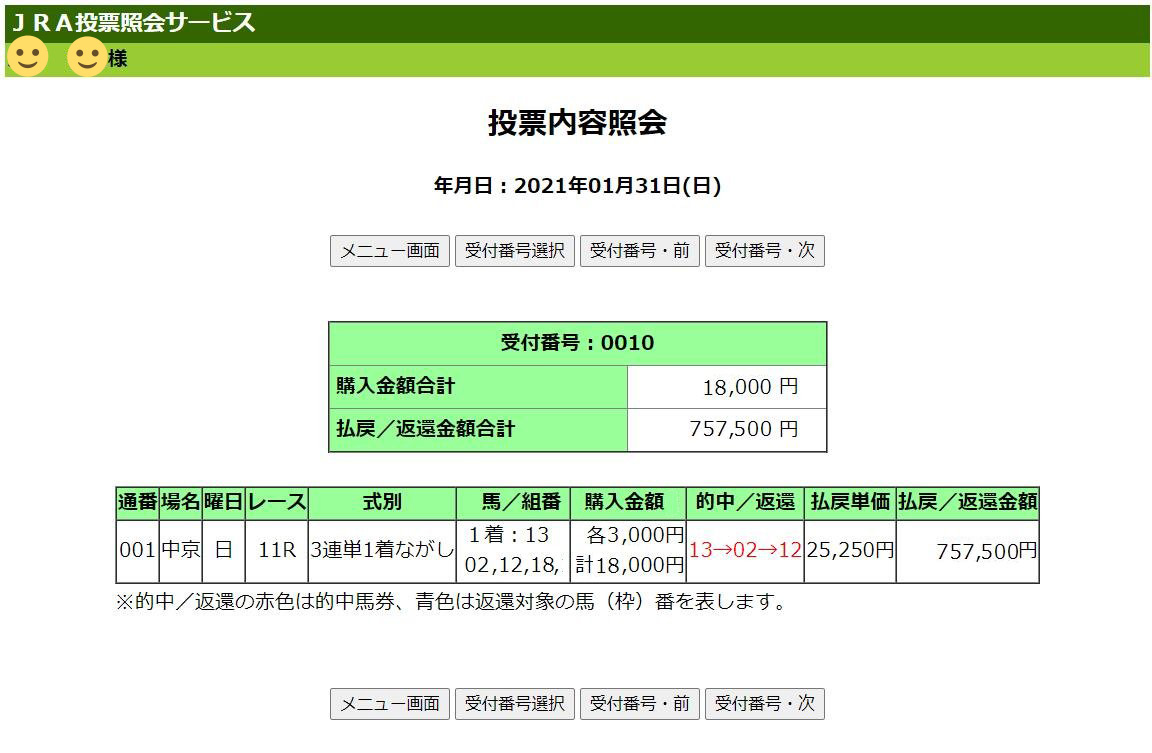
Task: Click the 3連単1着ながし bet type cell
Action: click(x=381, y=550)
